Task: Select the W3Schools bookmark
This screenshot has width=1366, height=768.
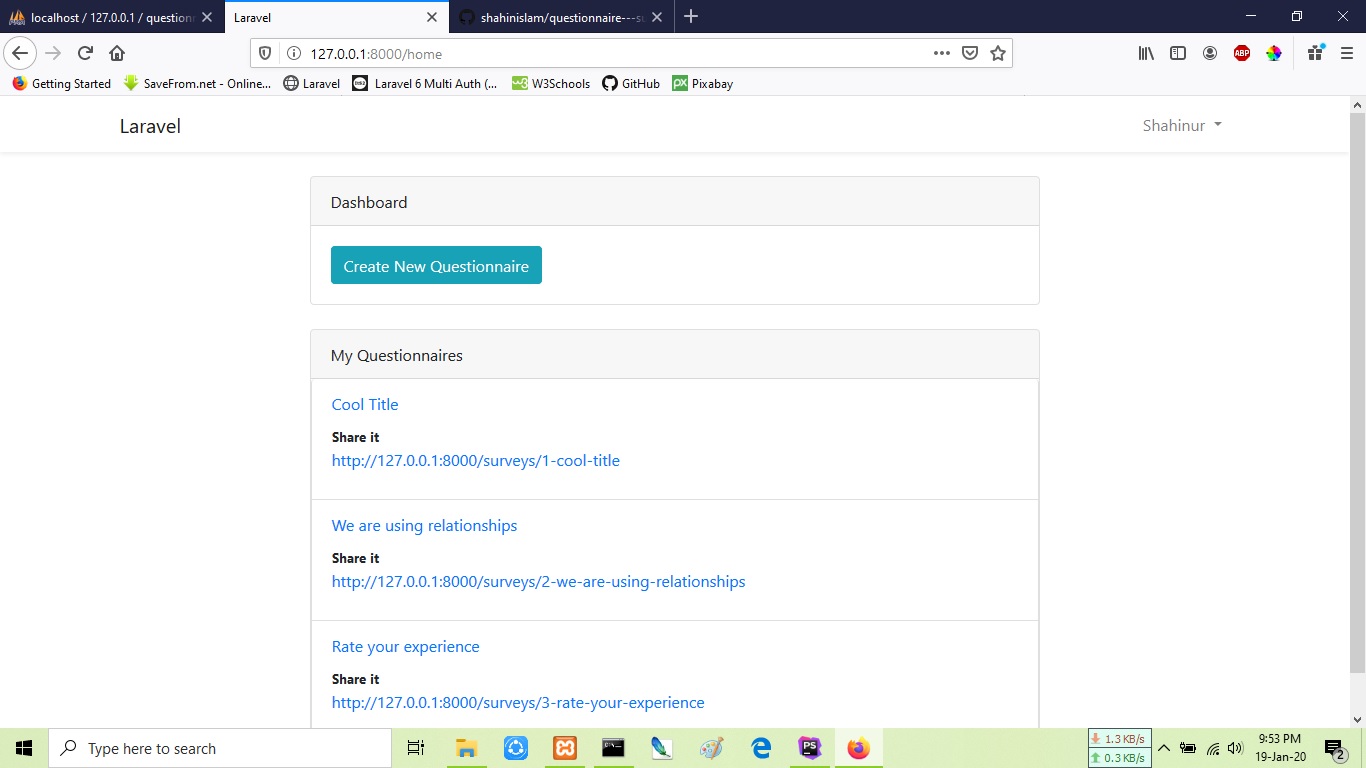Action: 551,84
